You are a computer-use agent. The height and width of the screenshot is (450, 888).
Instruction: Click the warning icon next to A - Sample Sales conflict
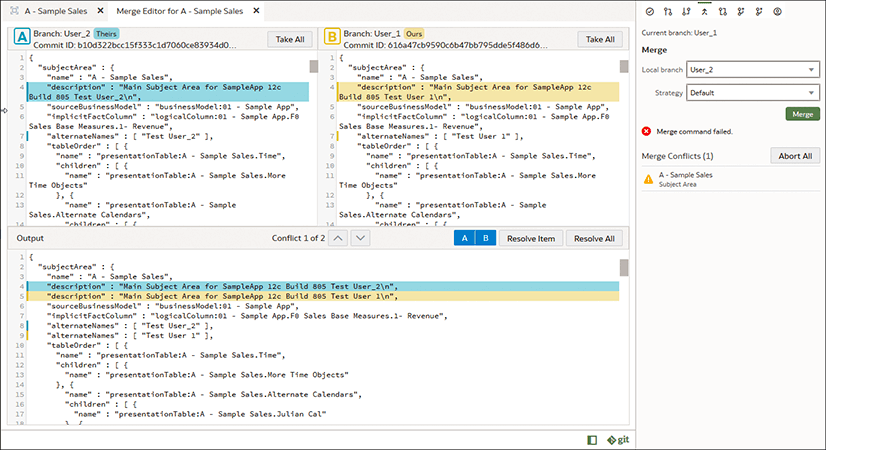(x=648, y=179)
